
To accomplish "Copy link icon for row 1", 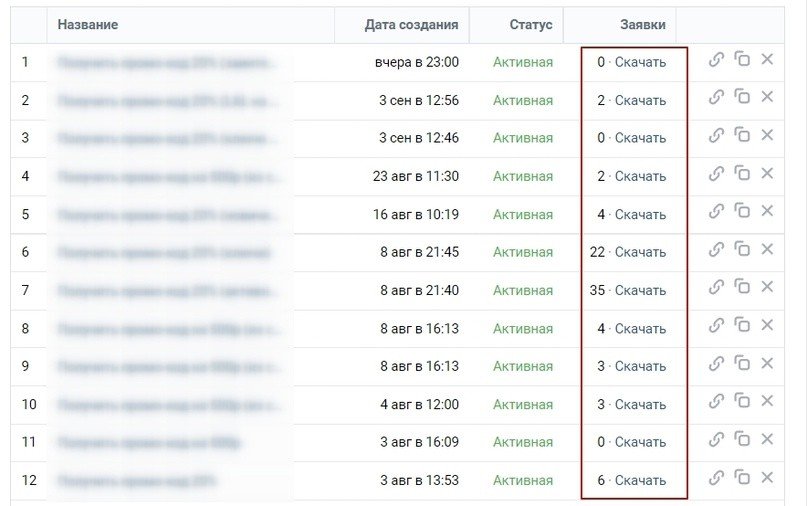I will [x=716, y=60].
